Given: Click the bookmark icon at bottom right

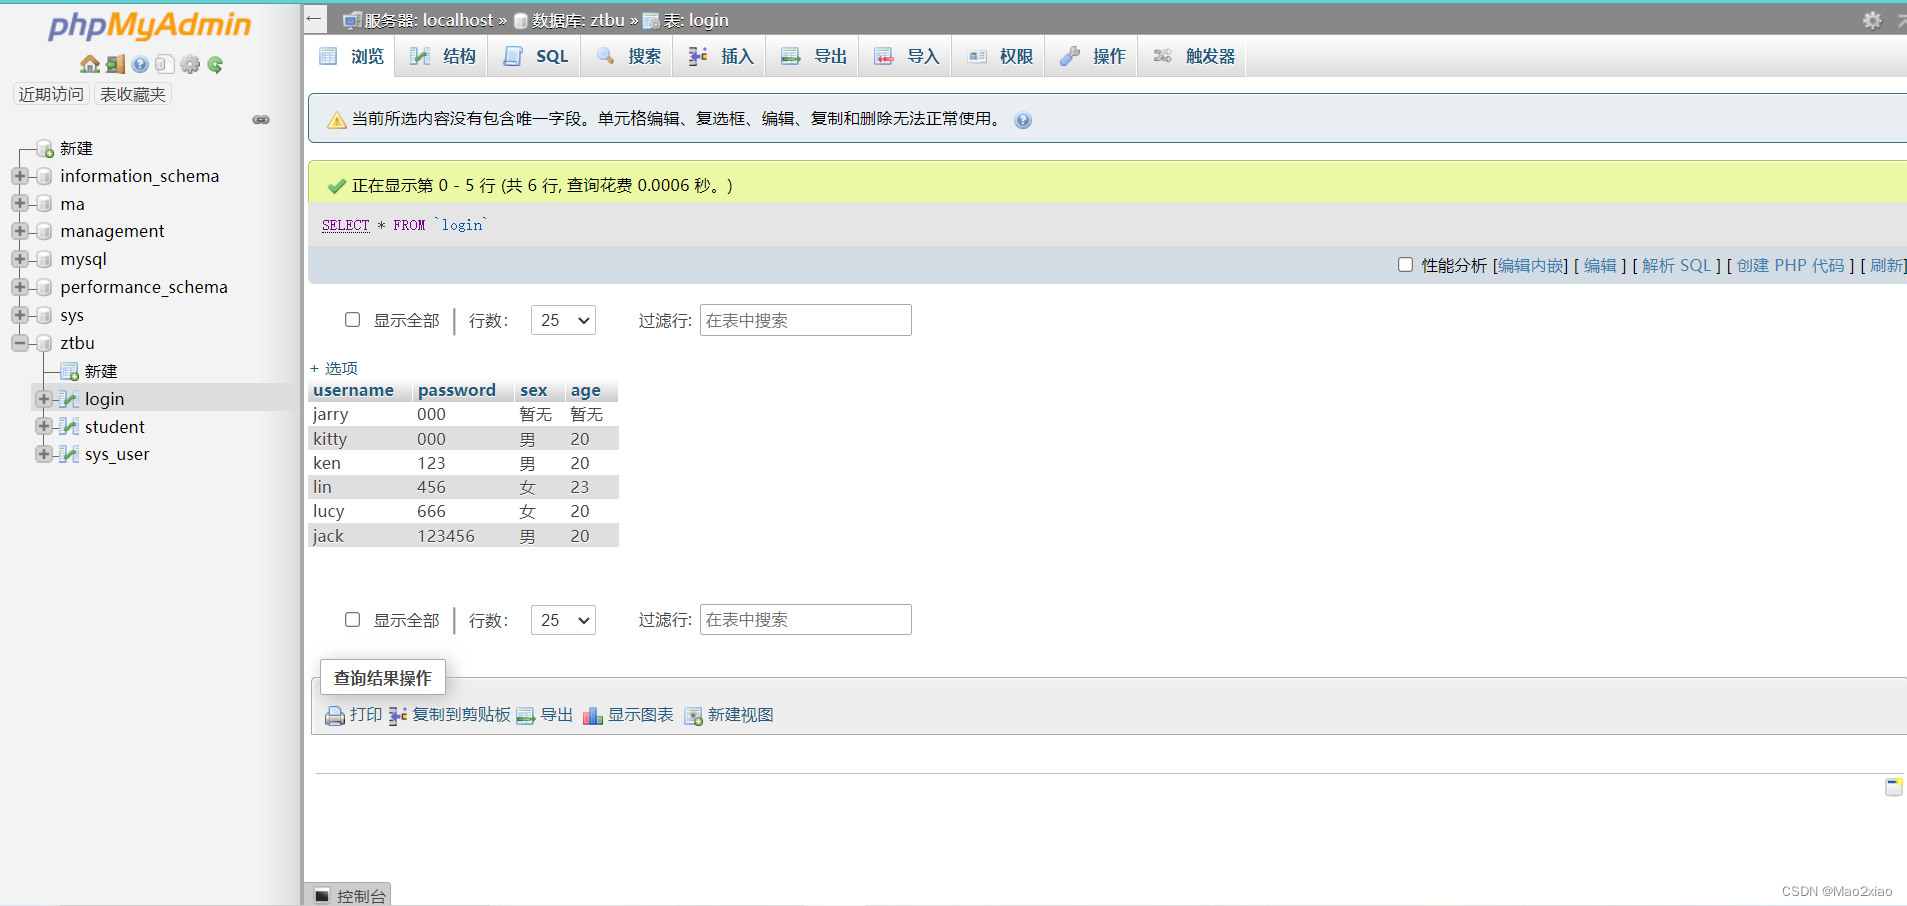Looking at the screenshot, I should tap(1894, 787).
